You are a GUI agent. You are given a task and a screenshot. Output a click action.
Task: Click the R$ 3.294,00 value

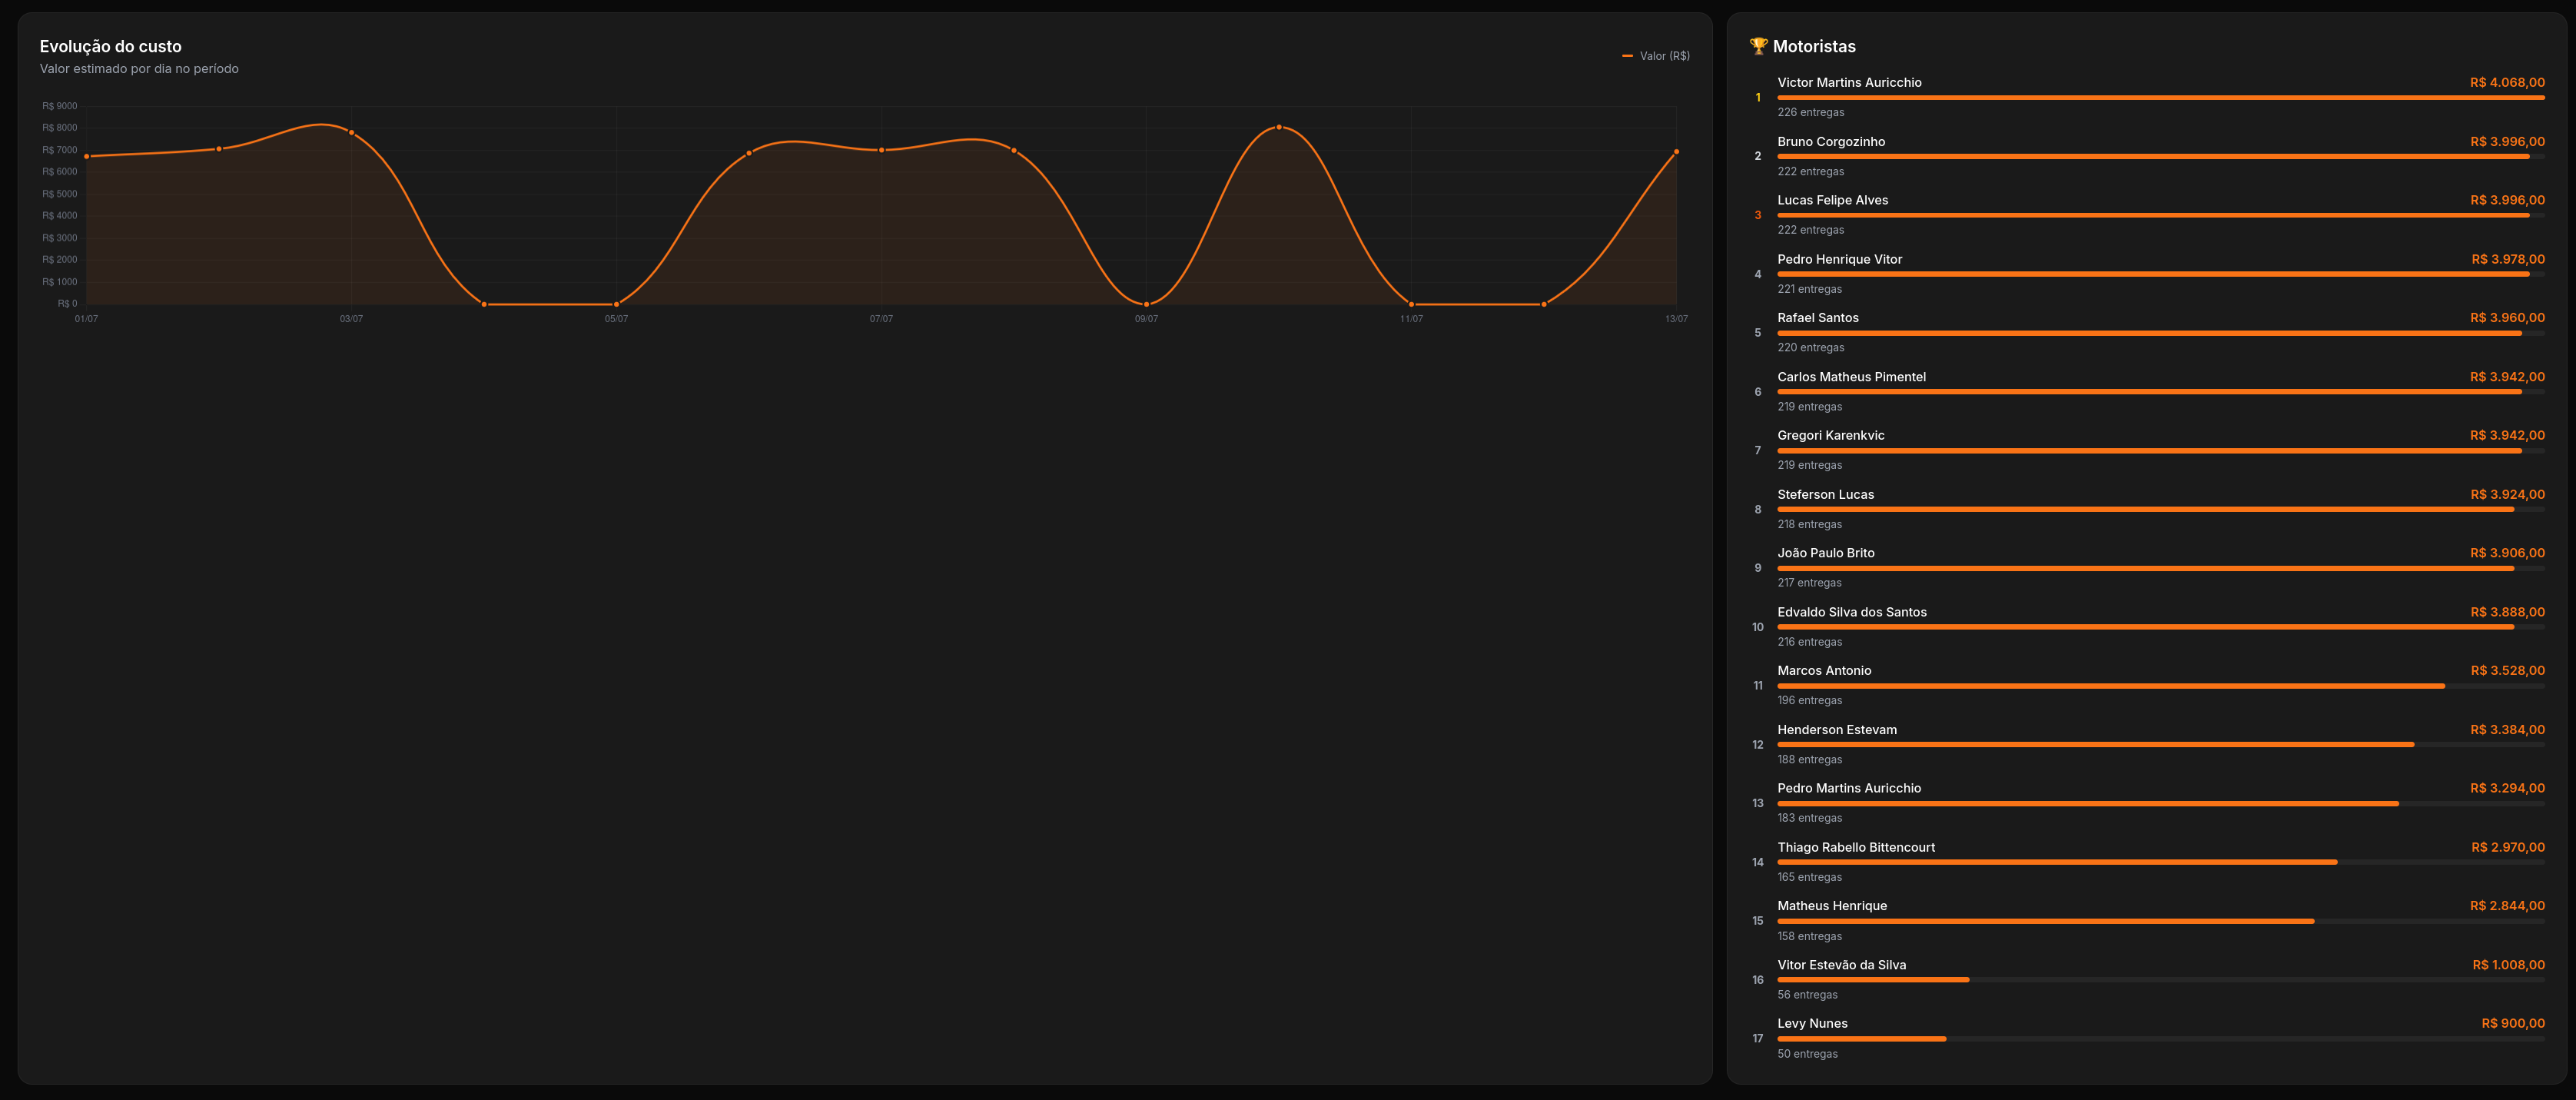click(2507, 788)
